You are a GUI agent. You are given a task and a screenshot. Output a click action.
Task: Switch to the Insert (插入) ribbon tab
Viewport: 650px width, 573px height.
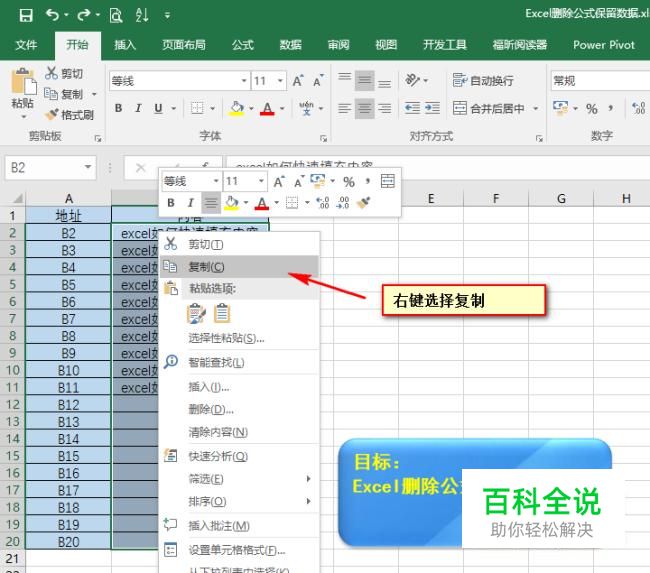(x=125, y=45)
